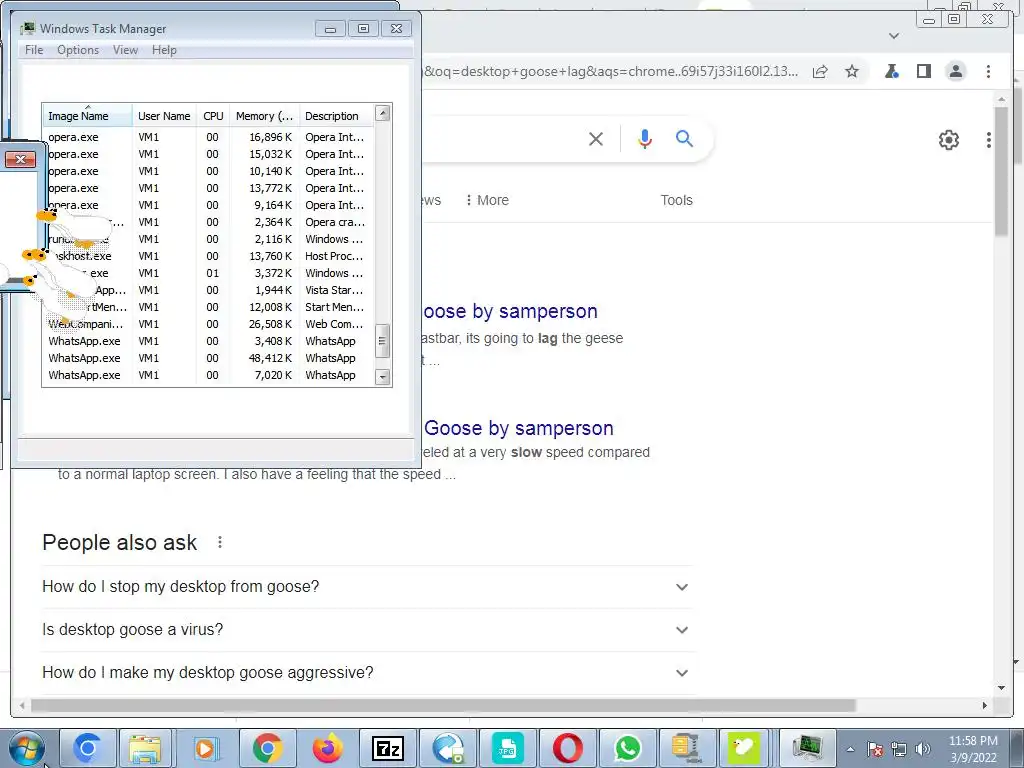Open Windows Media Player from the taskbar

[205, 748]
